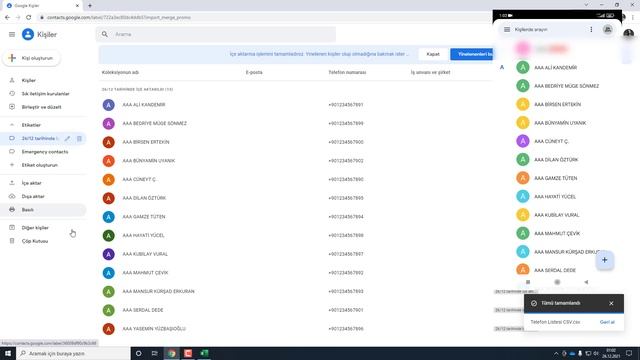Viewport: 640px width, 360px height.
Task: Click the search magnifier icon
Action: [105, 34]
